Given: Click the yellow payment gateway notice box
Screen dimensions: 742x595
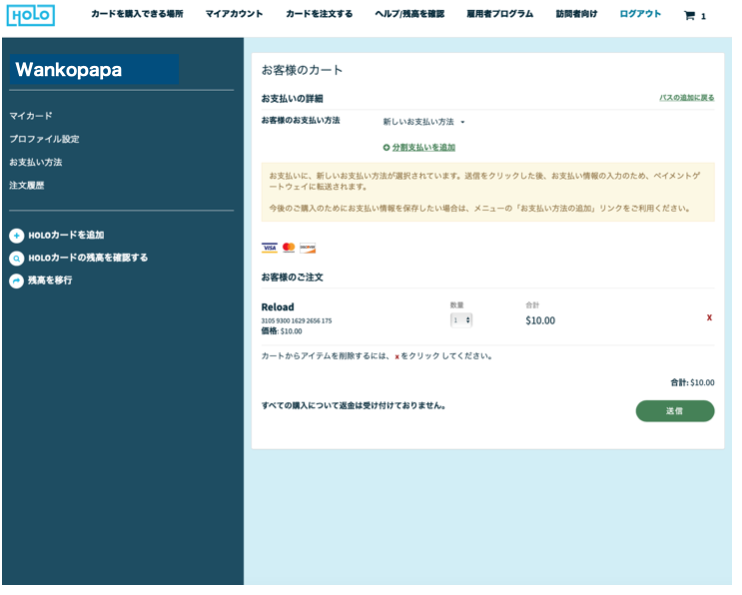Looking at the screenshot, I should [x=488, y=192].
